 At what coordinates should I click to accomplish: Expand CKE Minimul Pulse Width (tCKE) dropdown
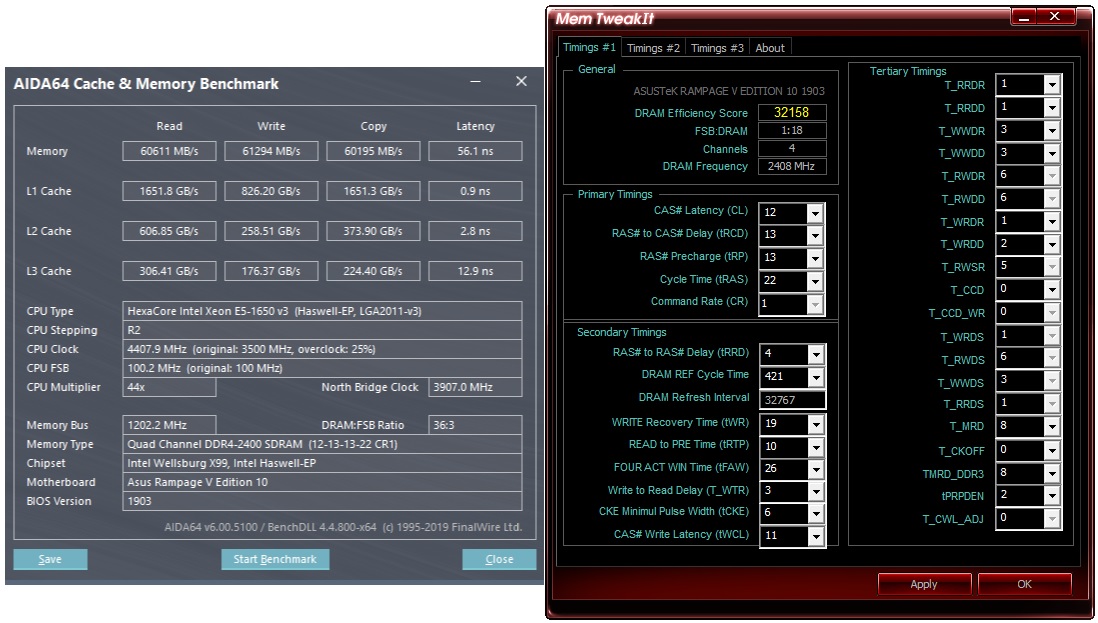tap(816, 514)
